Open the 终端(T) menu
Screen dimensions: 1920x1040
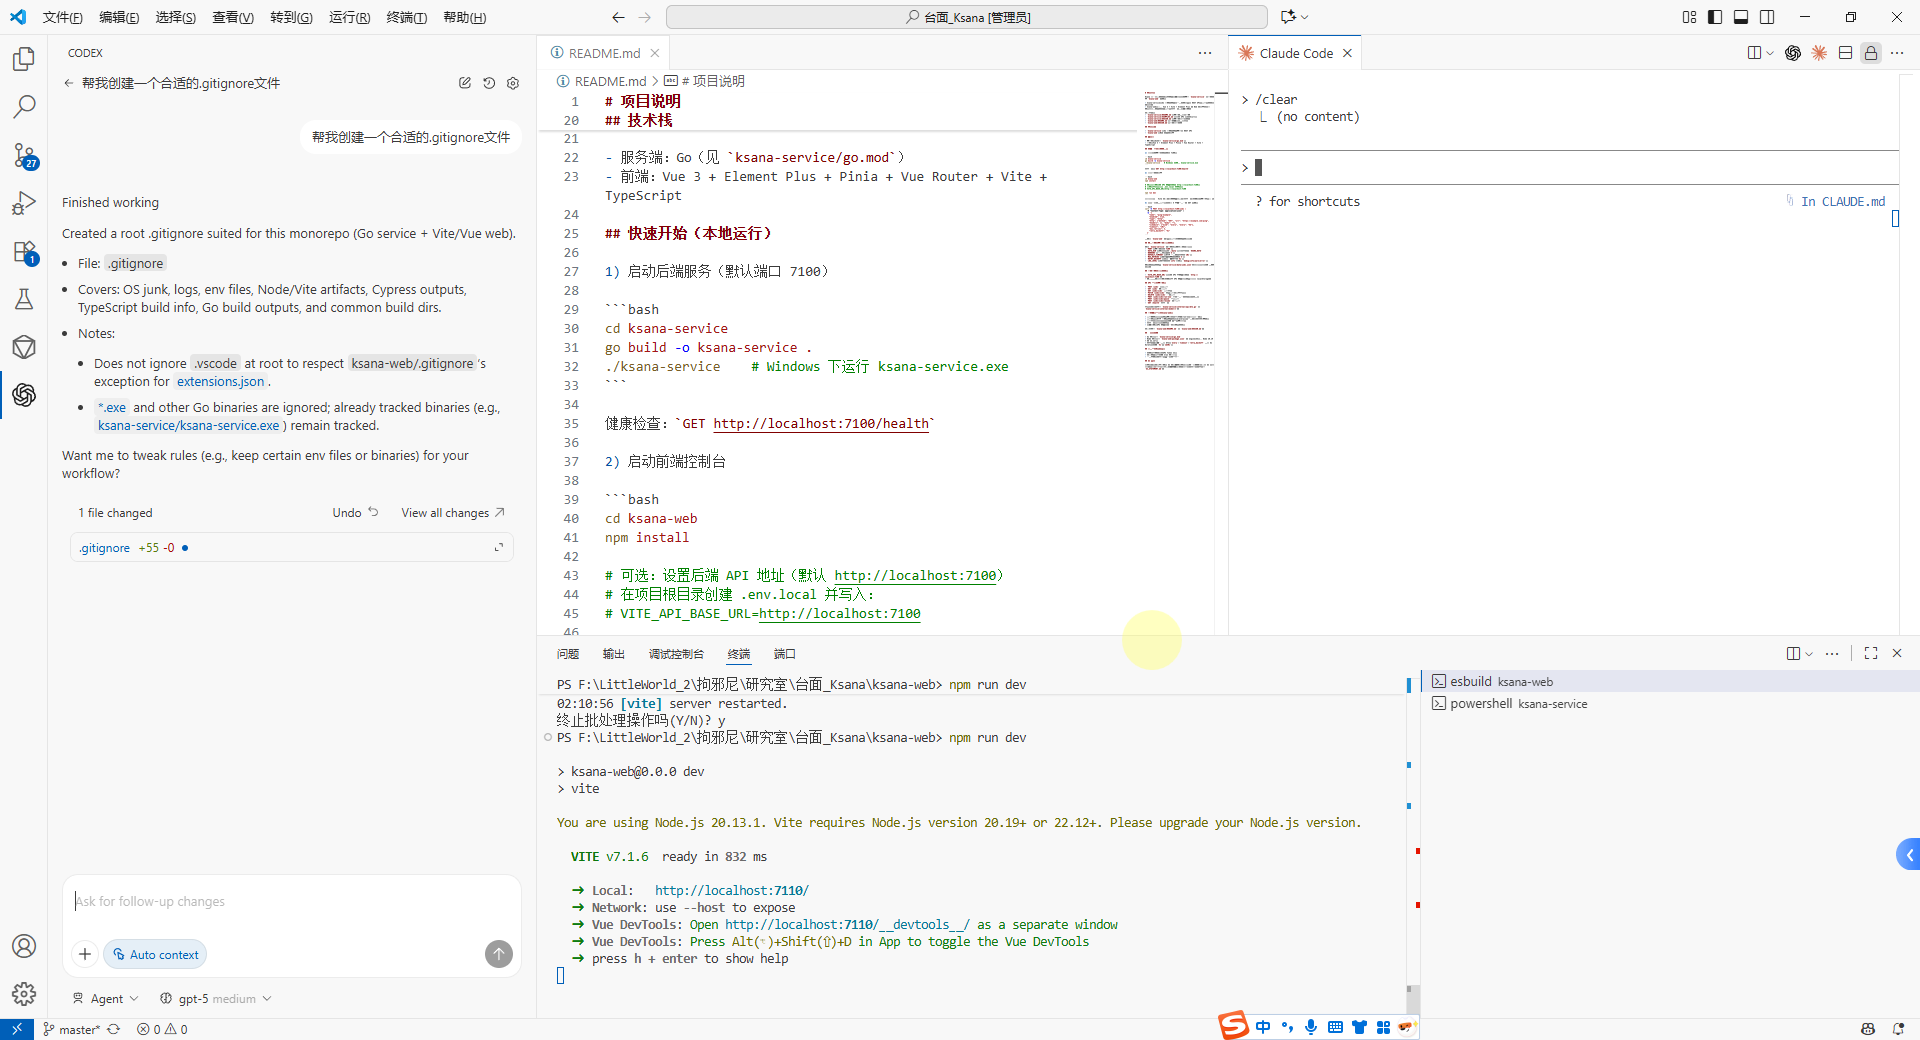click(406, 17)
